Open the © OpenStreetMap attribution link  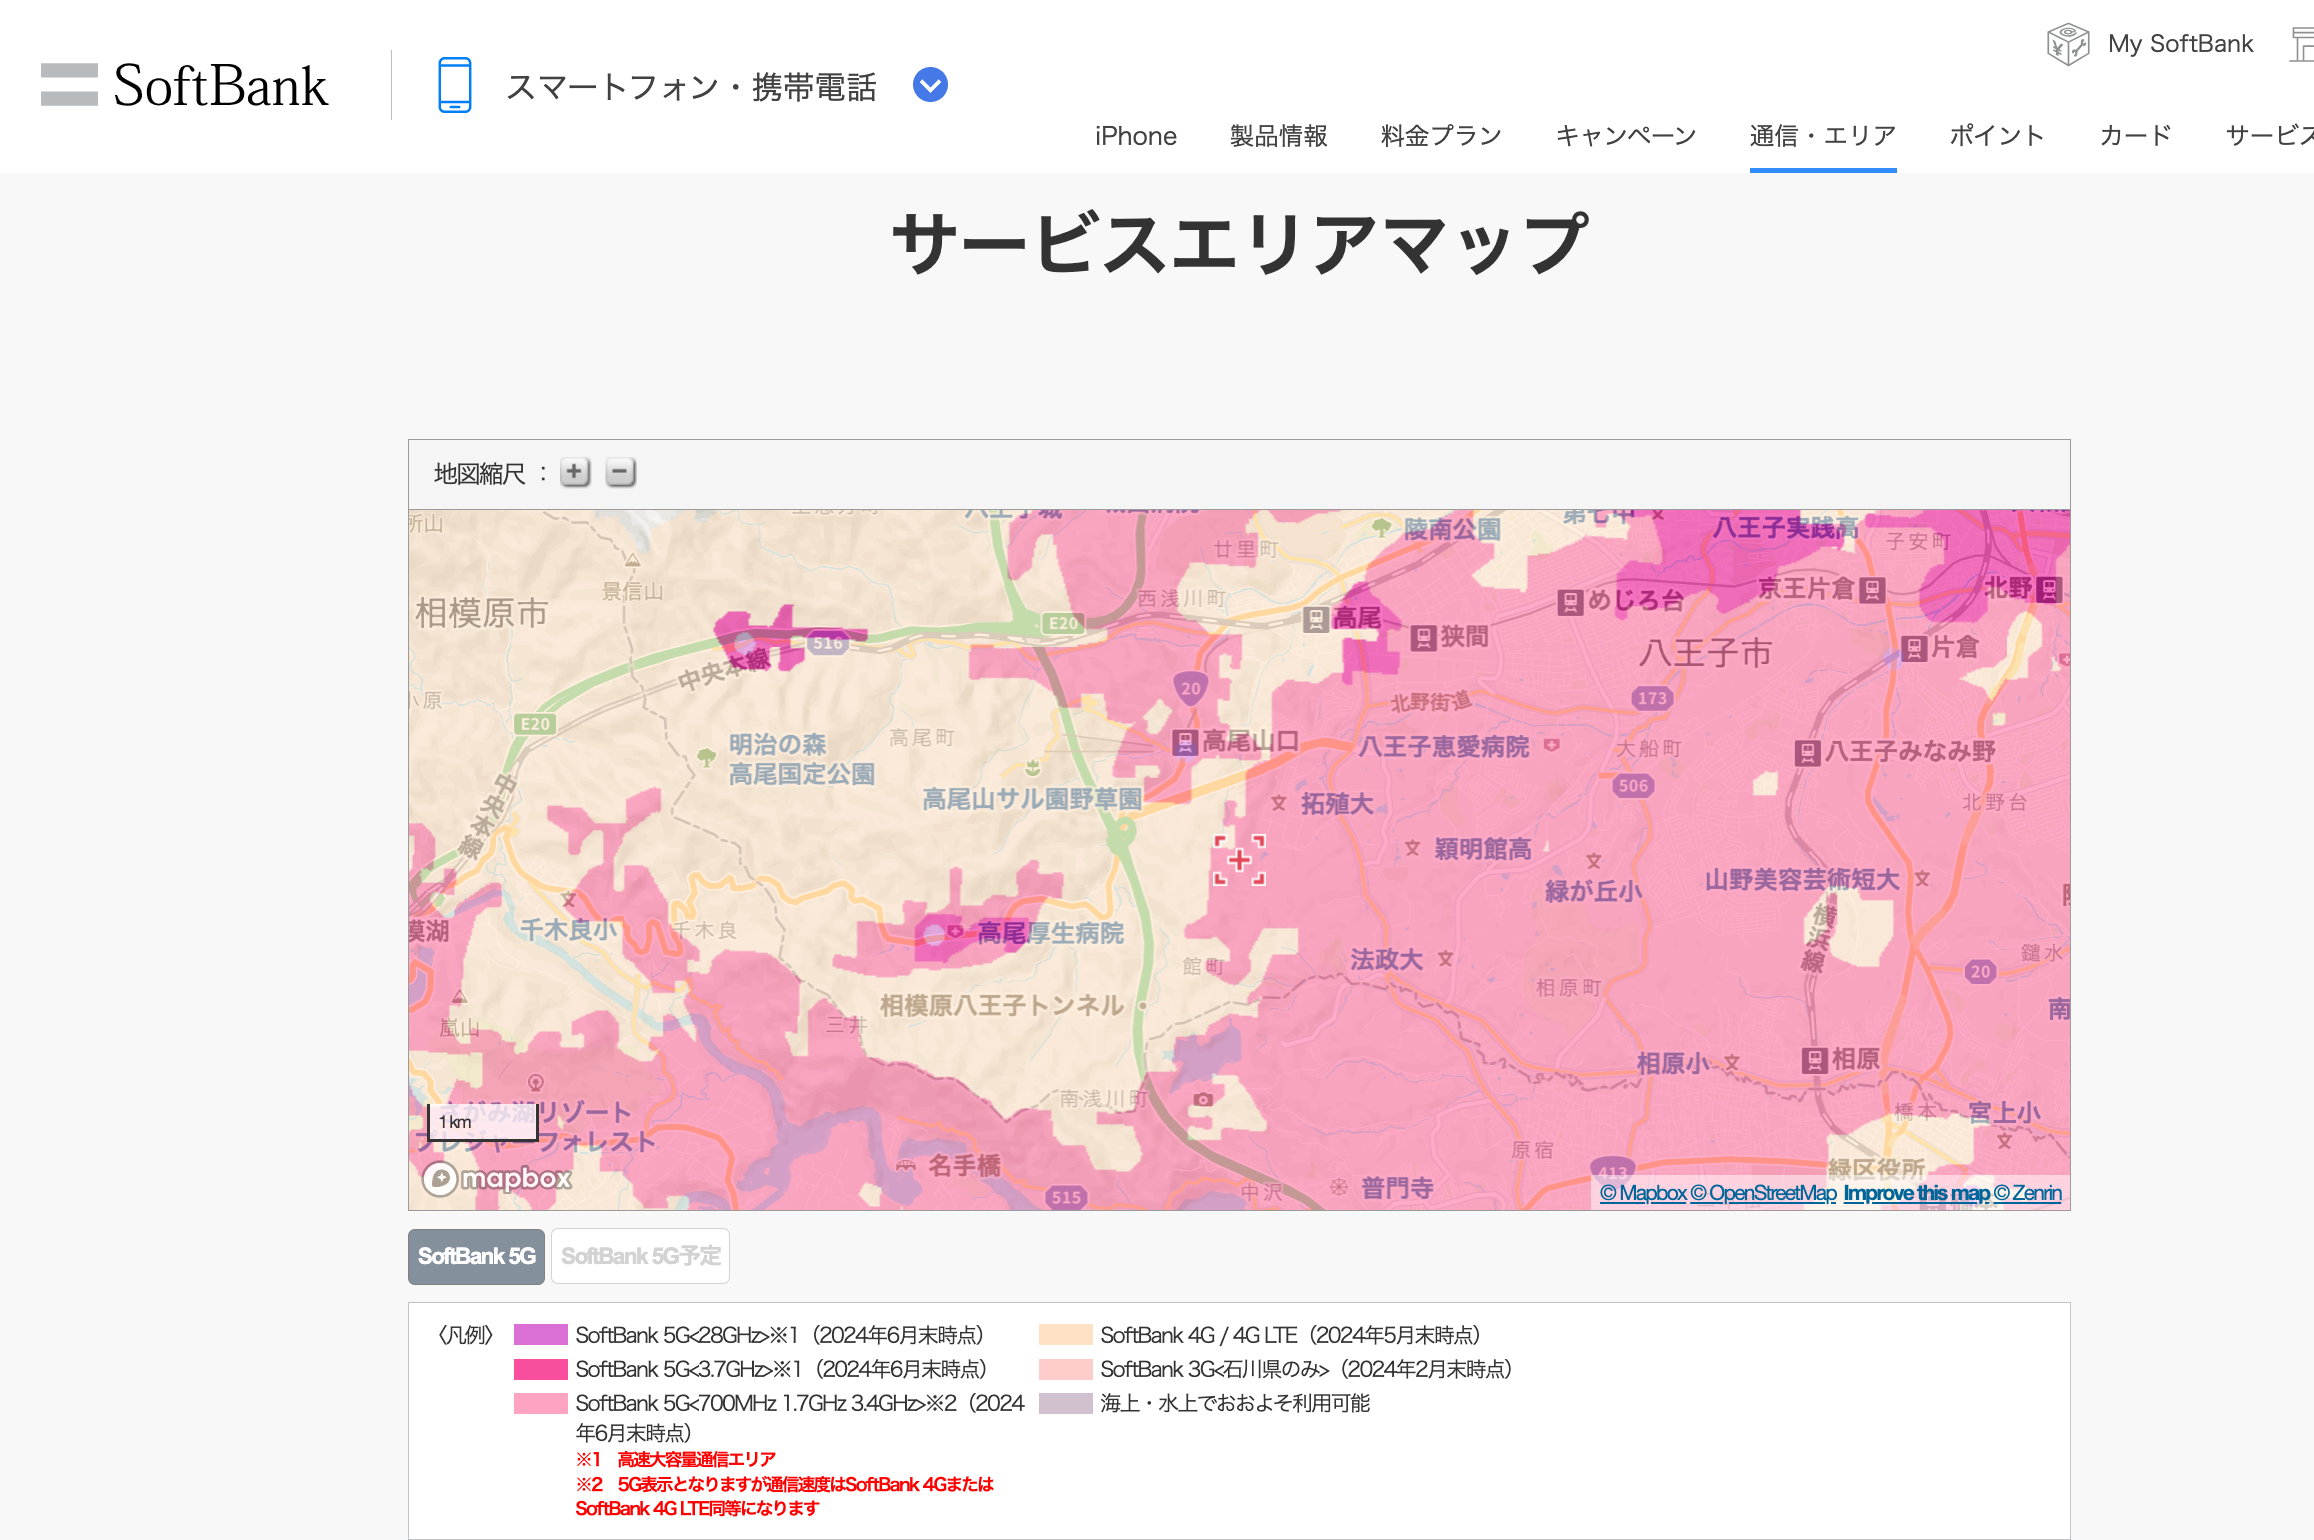[1763, 1193]
